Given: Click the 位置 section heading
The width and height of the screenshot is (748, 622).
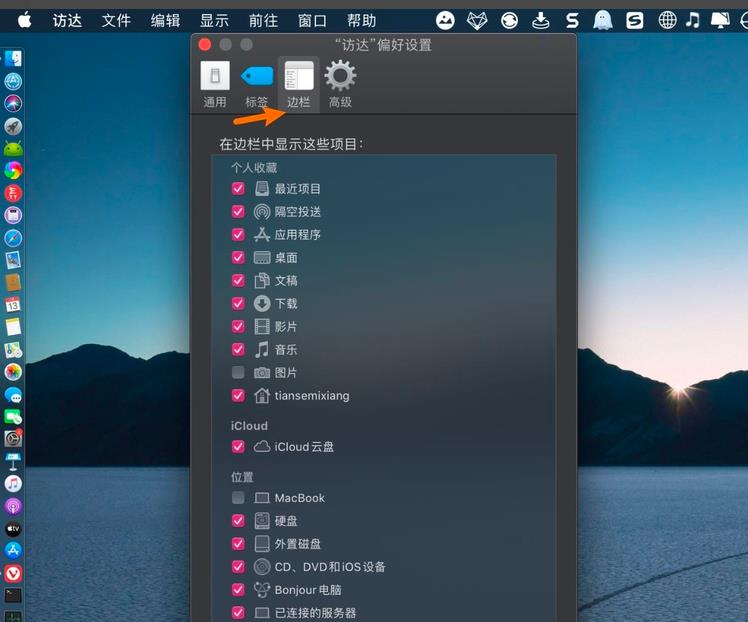Looking at the screenshot, I should [242, 477].
